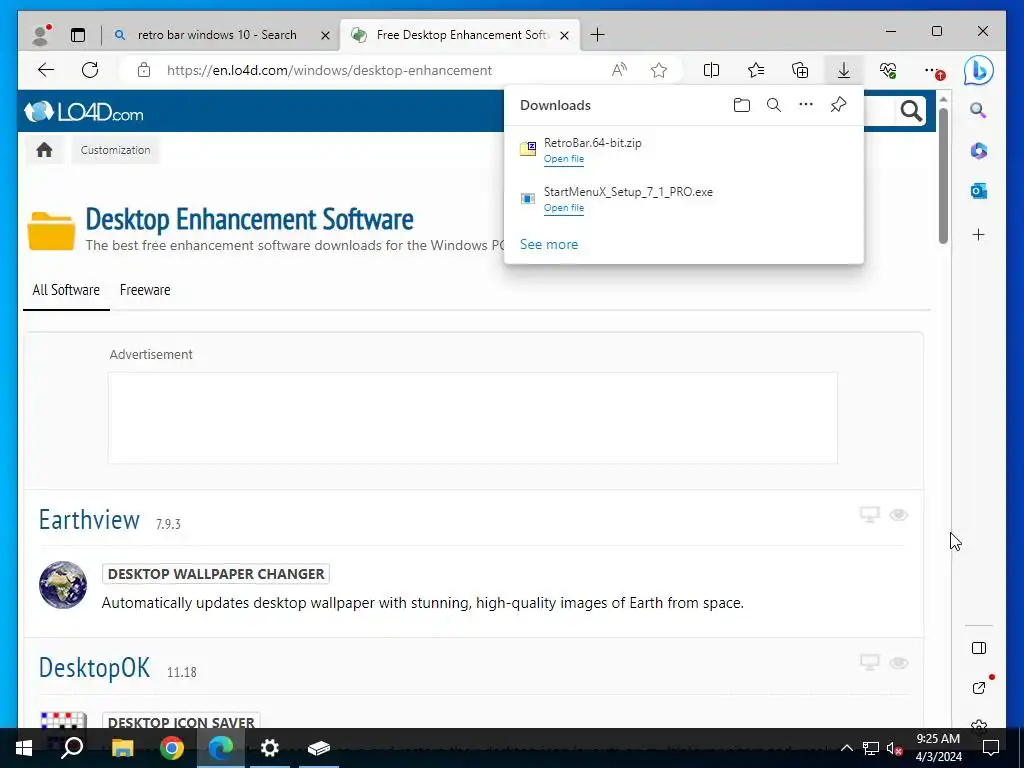Open a new browser tab

pyautogui.click(x=597, y=35)
